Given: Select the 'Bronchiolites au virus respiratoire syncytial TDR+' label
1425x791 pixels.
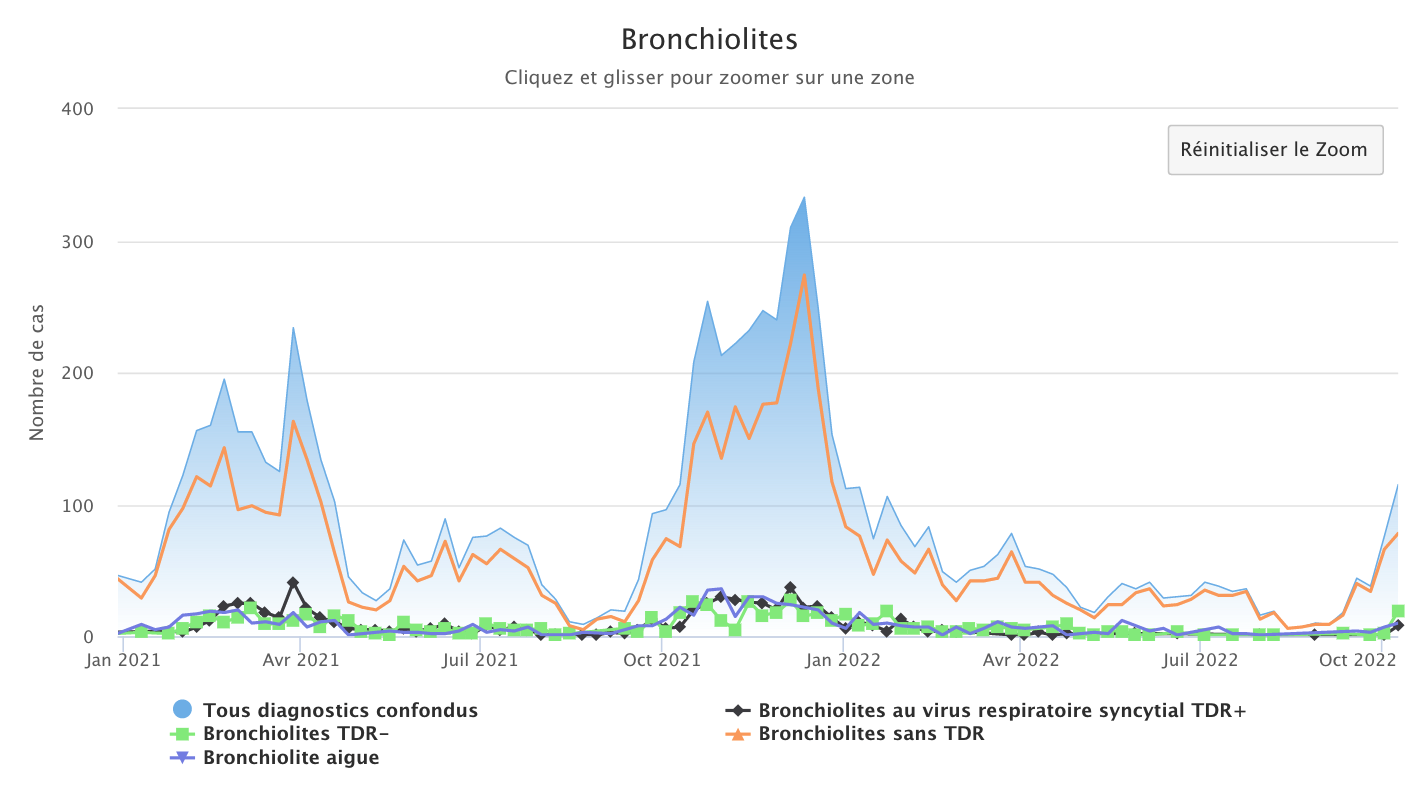Looking at the screenshot, I should coord(1003,710).
